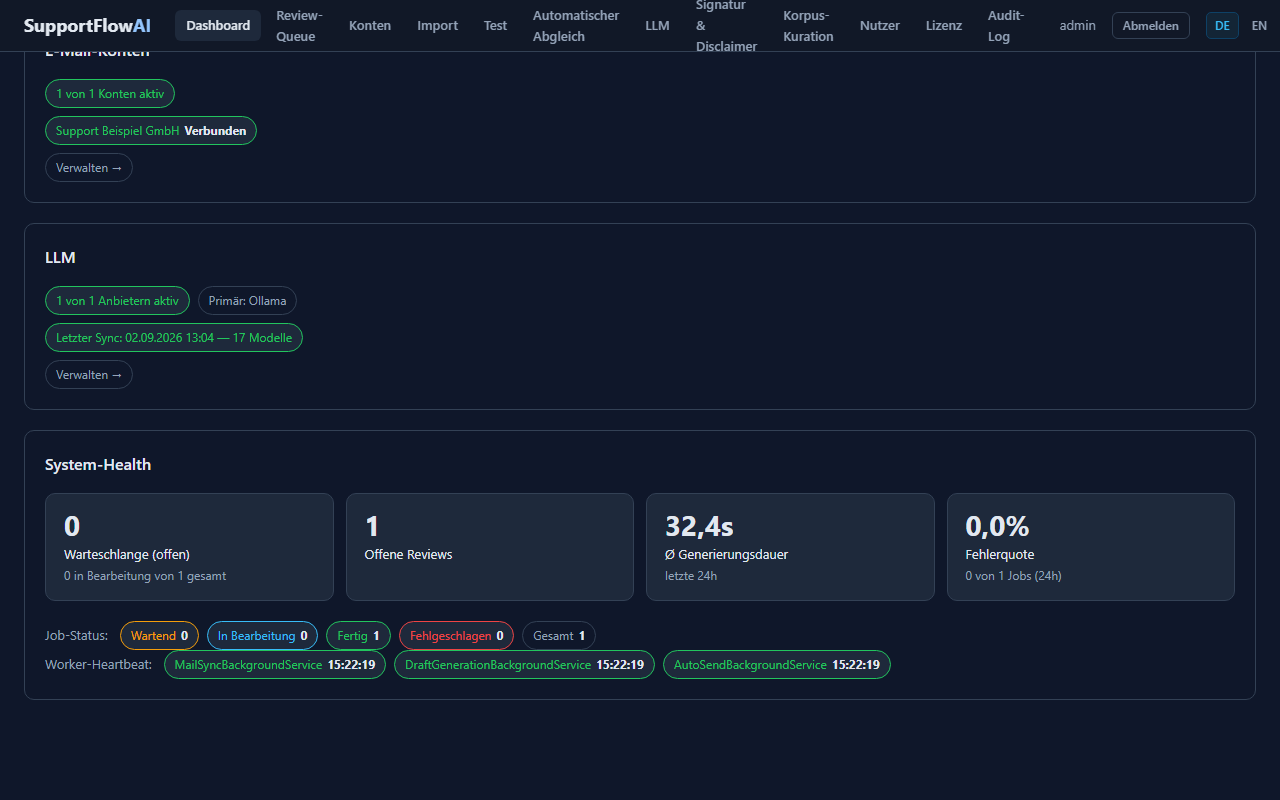The height and width of the screenshot is (800, 1280).
Task: Open the Nutzer page
Action: 880,25
